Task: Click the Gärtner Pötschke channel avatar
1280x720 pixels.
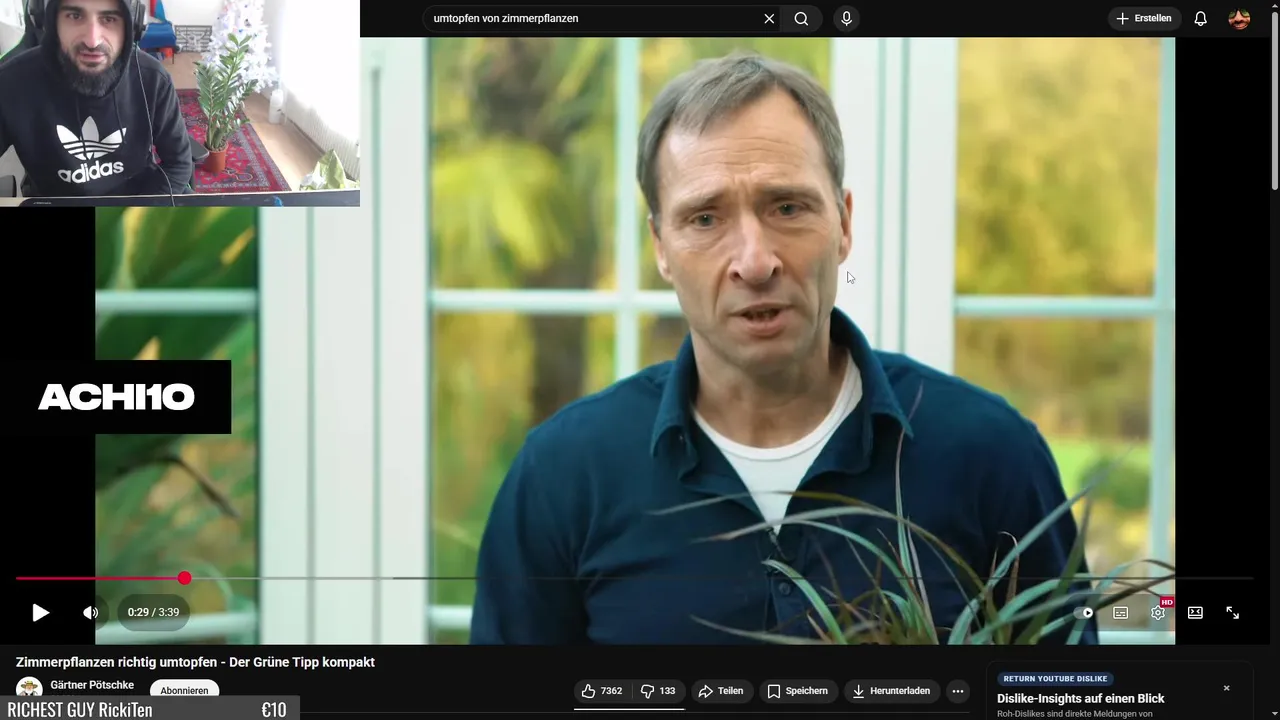Action: click(29, 688)
